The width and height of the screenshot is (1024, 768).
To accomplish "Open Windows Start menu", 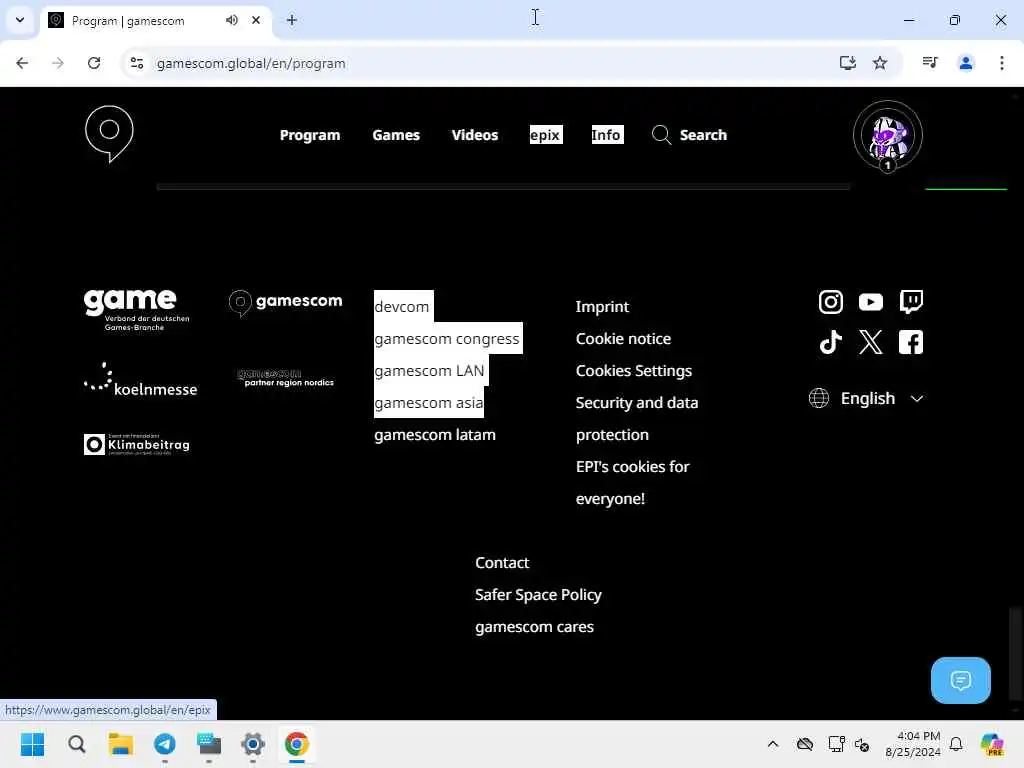I will coord(33,744).
